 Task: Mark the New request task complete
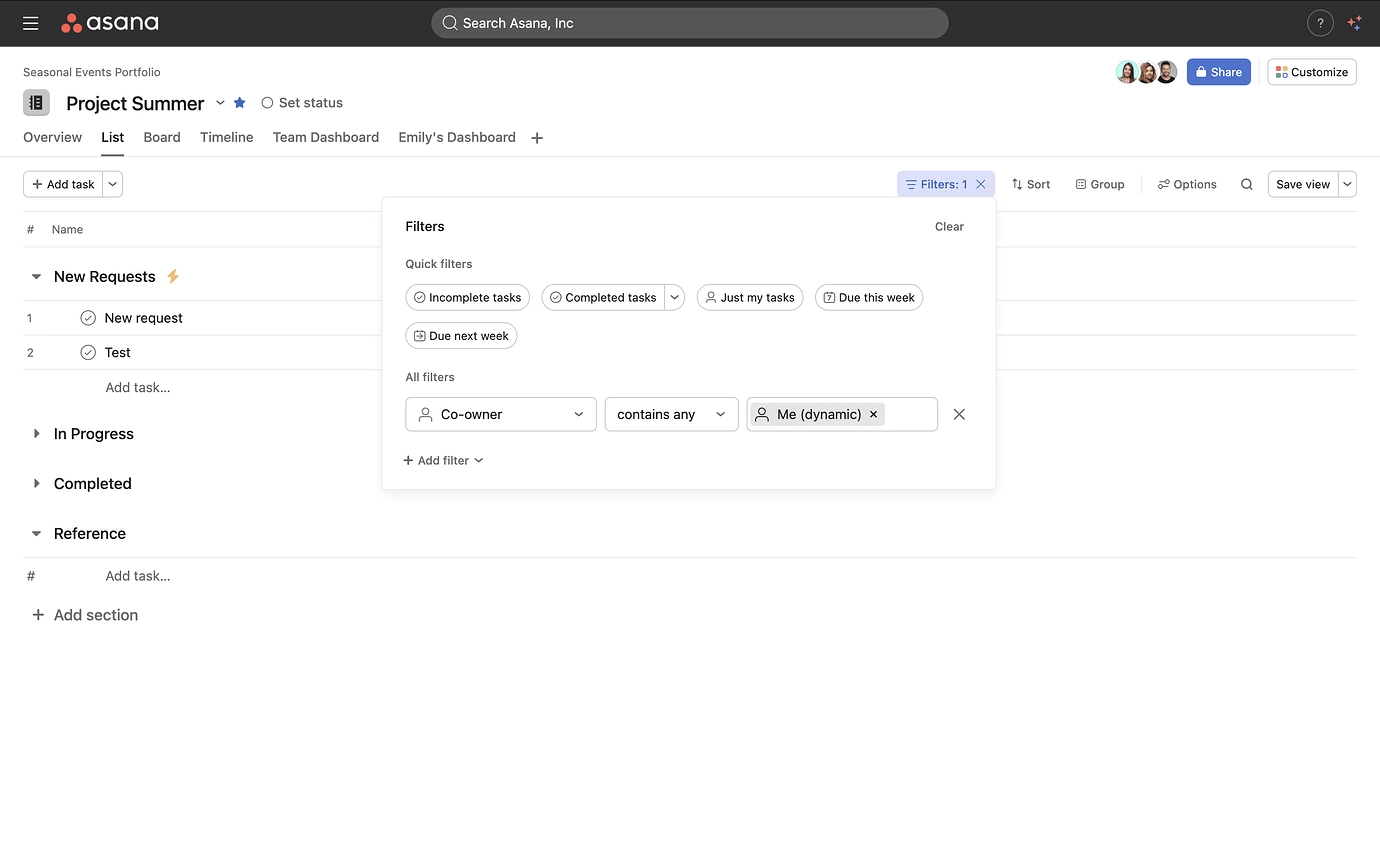pos(90,317)
